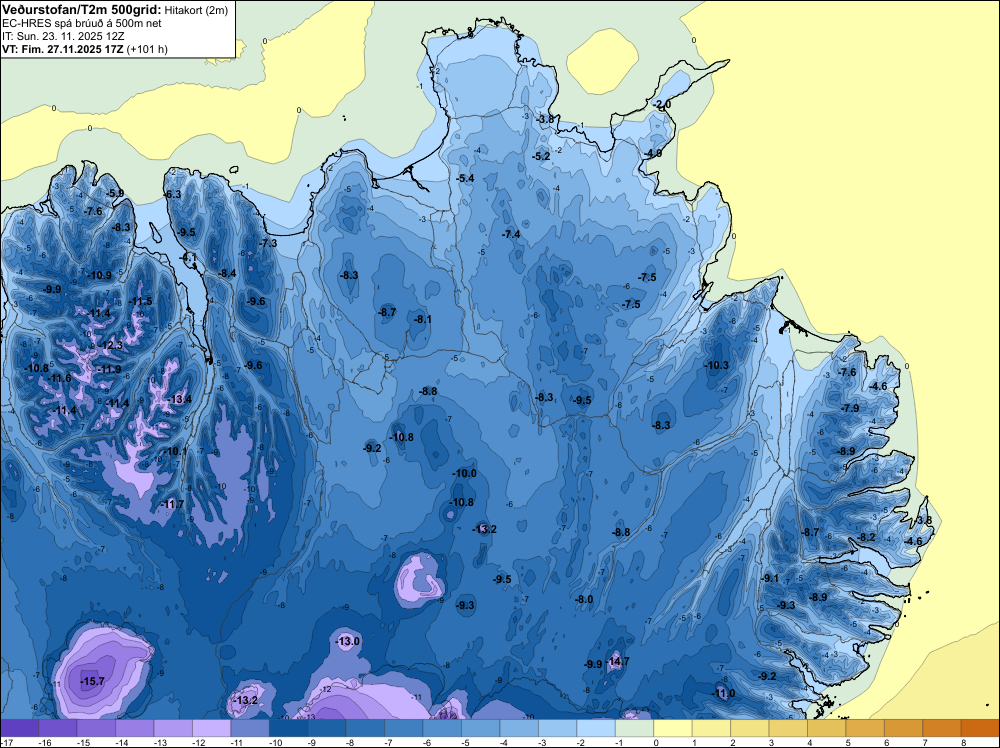The height and width of the screenshot is (748, 1000).
Task: Select the -13.4 temperature reading
Action: 180,399
